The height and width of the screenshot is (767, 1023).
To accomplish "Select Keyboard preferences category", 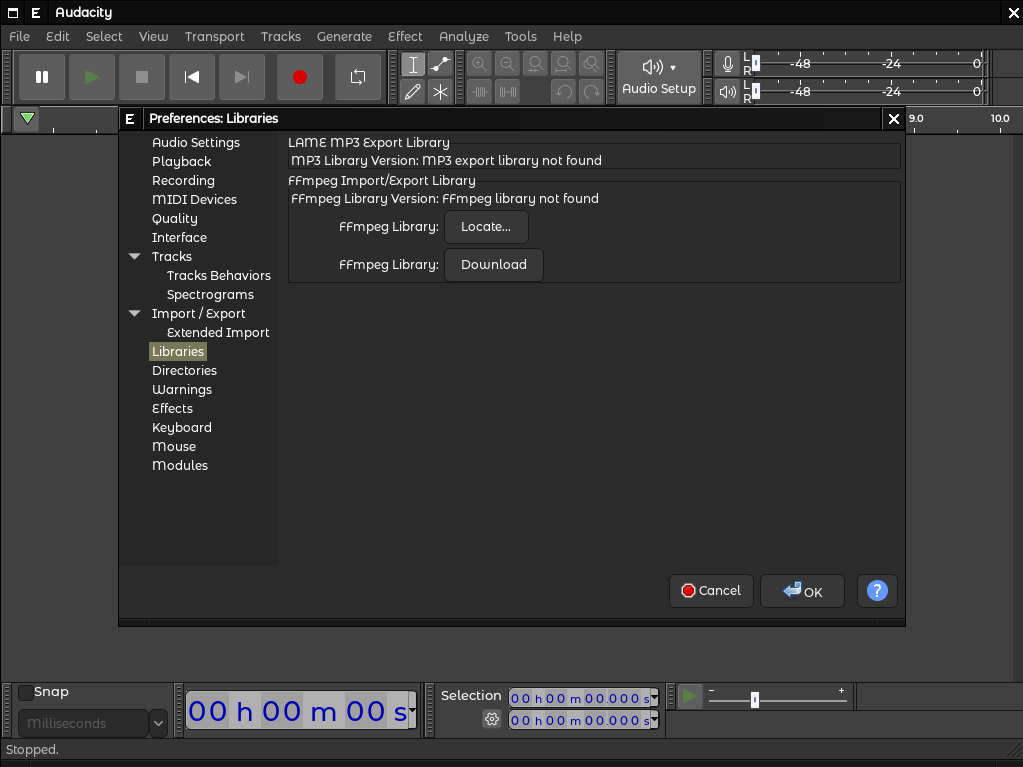I will pos(181,427).
